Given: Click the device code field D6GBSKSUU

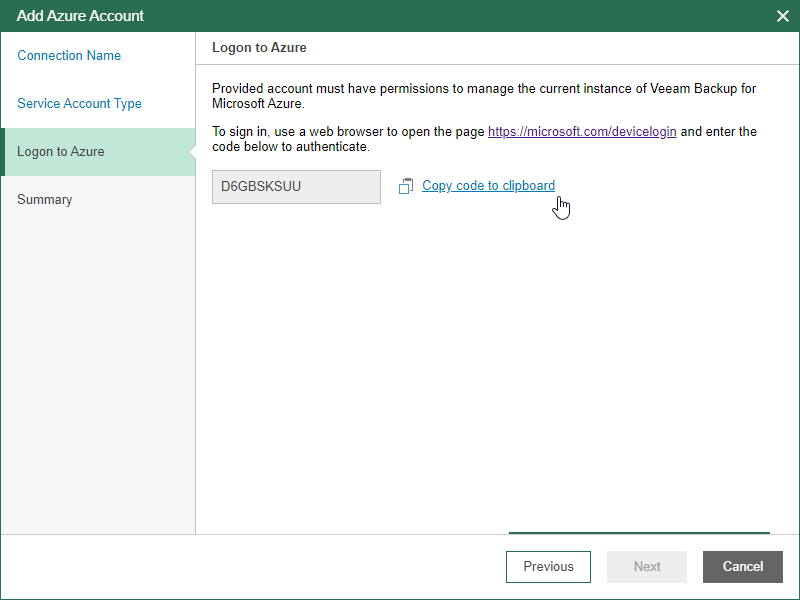Looking at the screenshot, I should (296, 187).
